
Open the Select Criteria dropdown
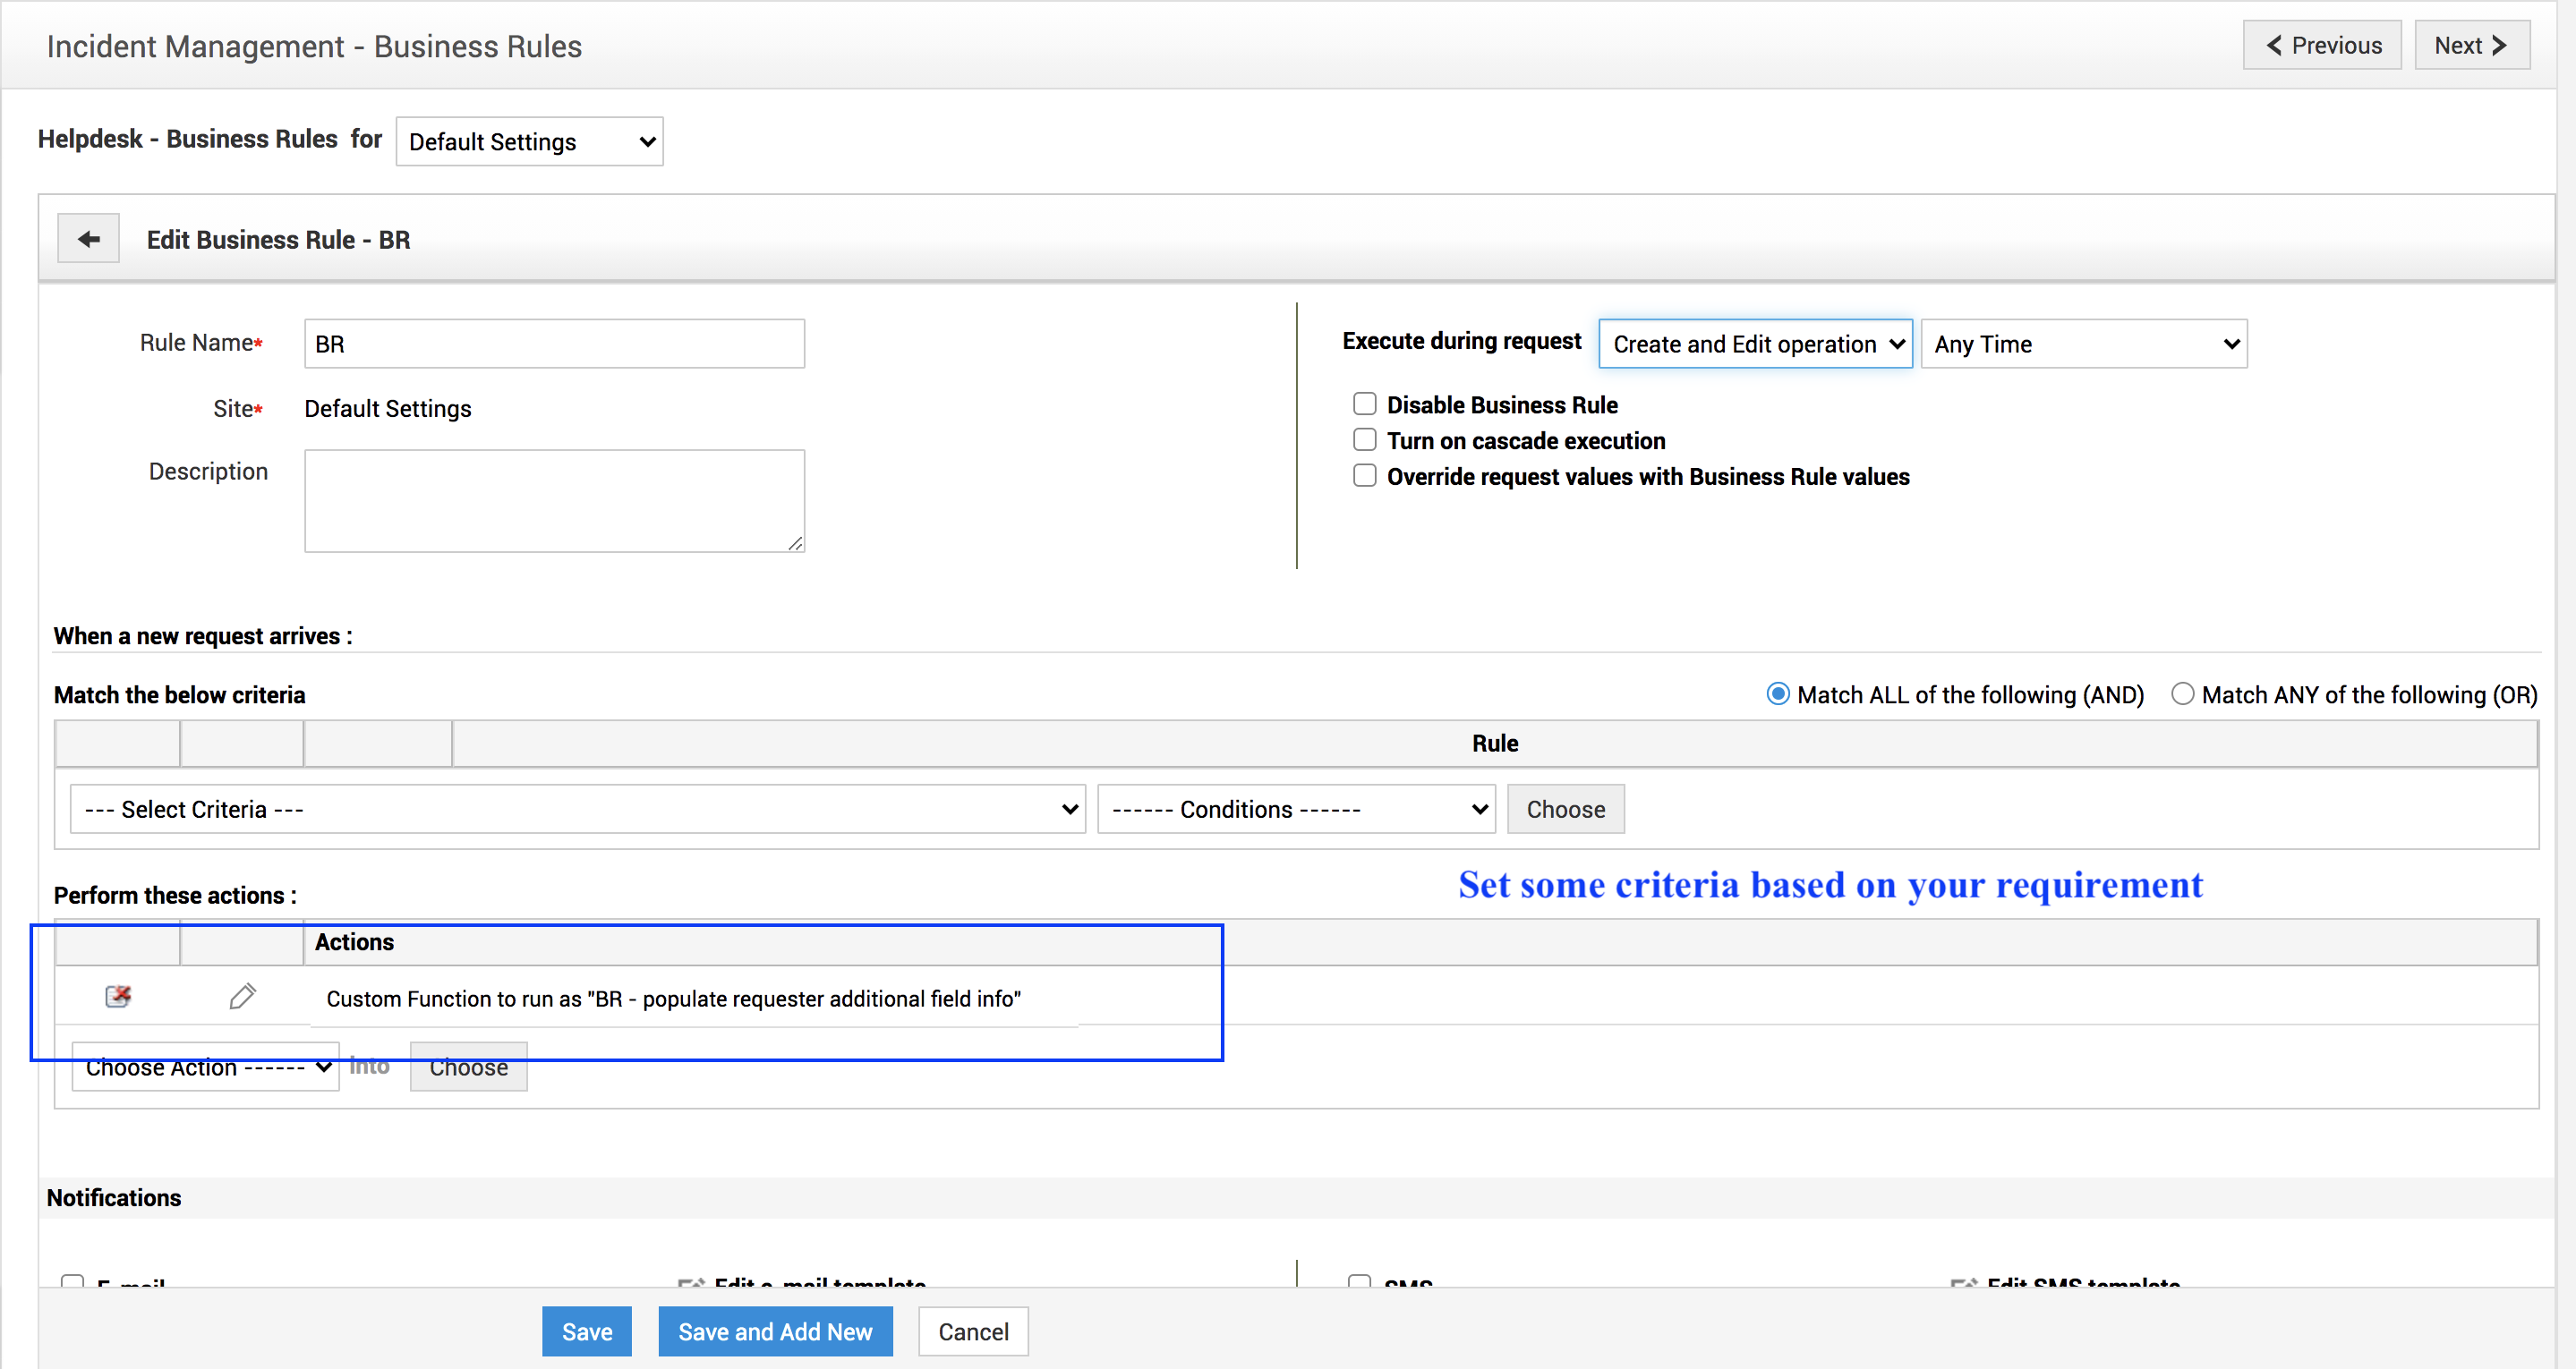[577, 809]
